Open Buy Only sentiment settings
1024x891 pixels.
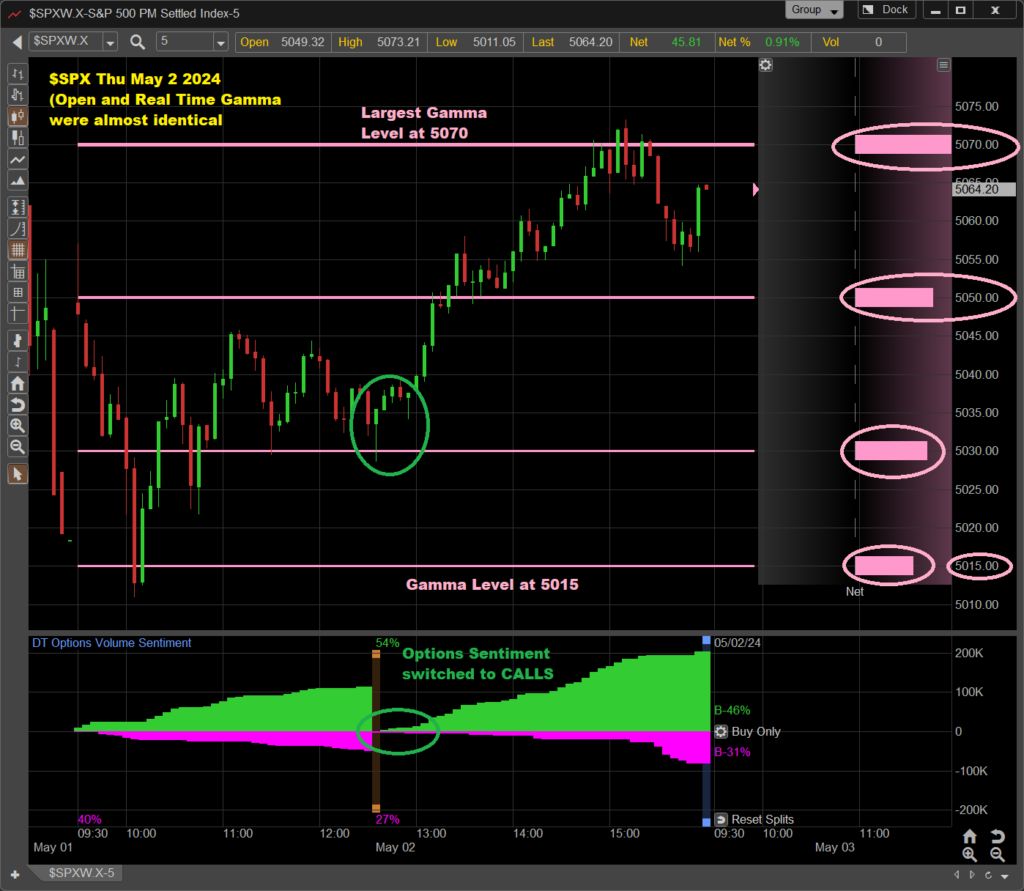[721, 732]
